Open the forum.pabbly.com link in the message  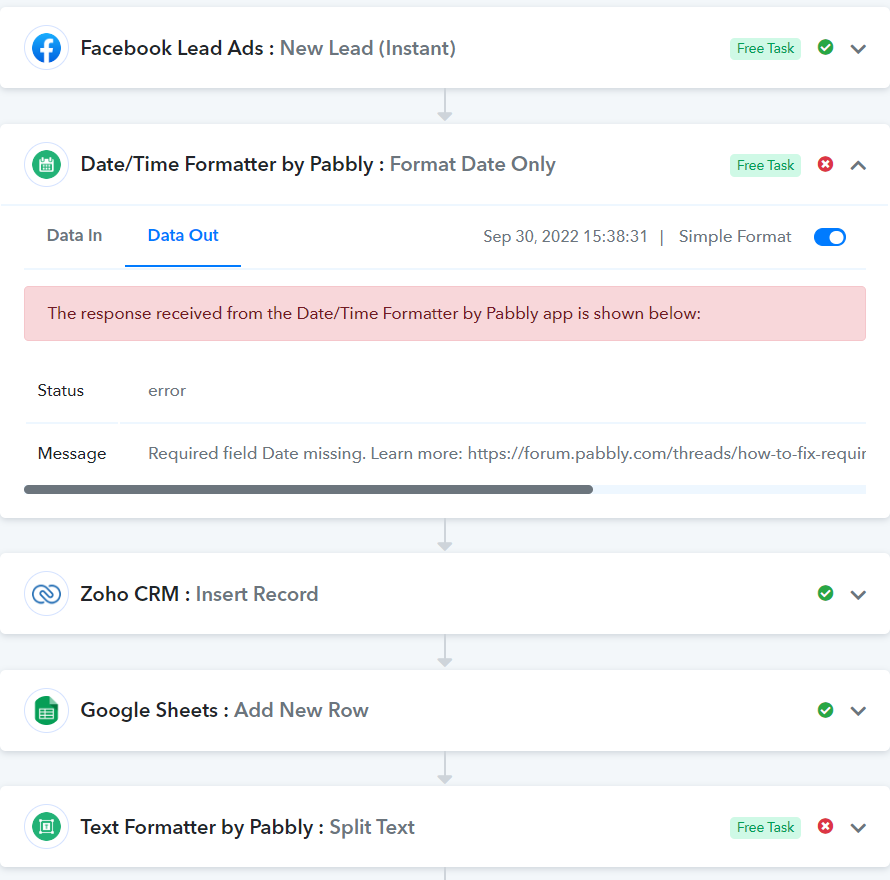666,453
